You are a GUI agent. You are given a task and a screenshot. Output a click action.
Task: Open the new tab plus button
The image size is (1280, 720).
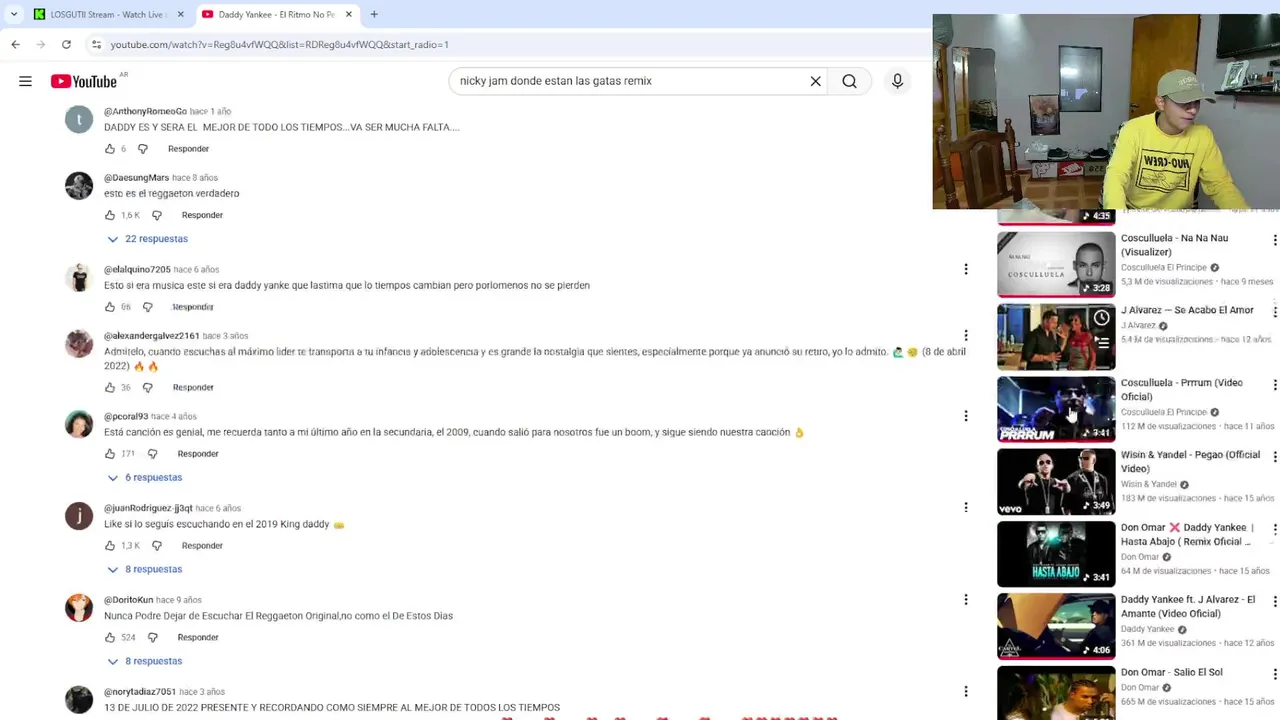click(374, 14)
